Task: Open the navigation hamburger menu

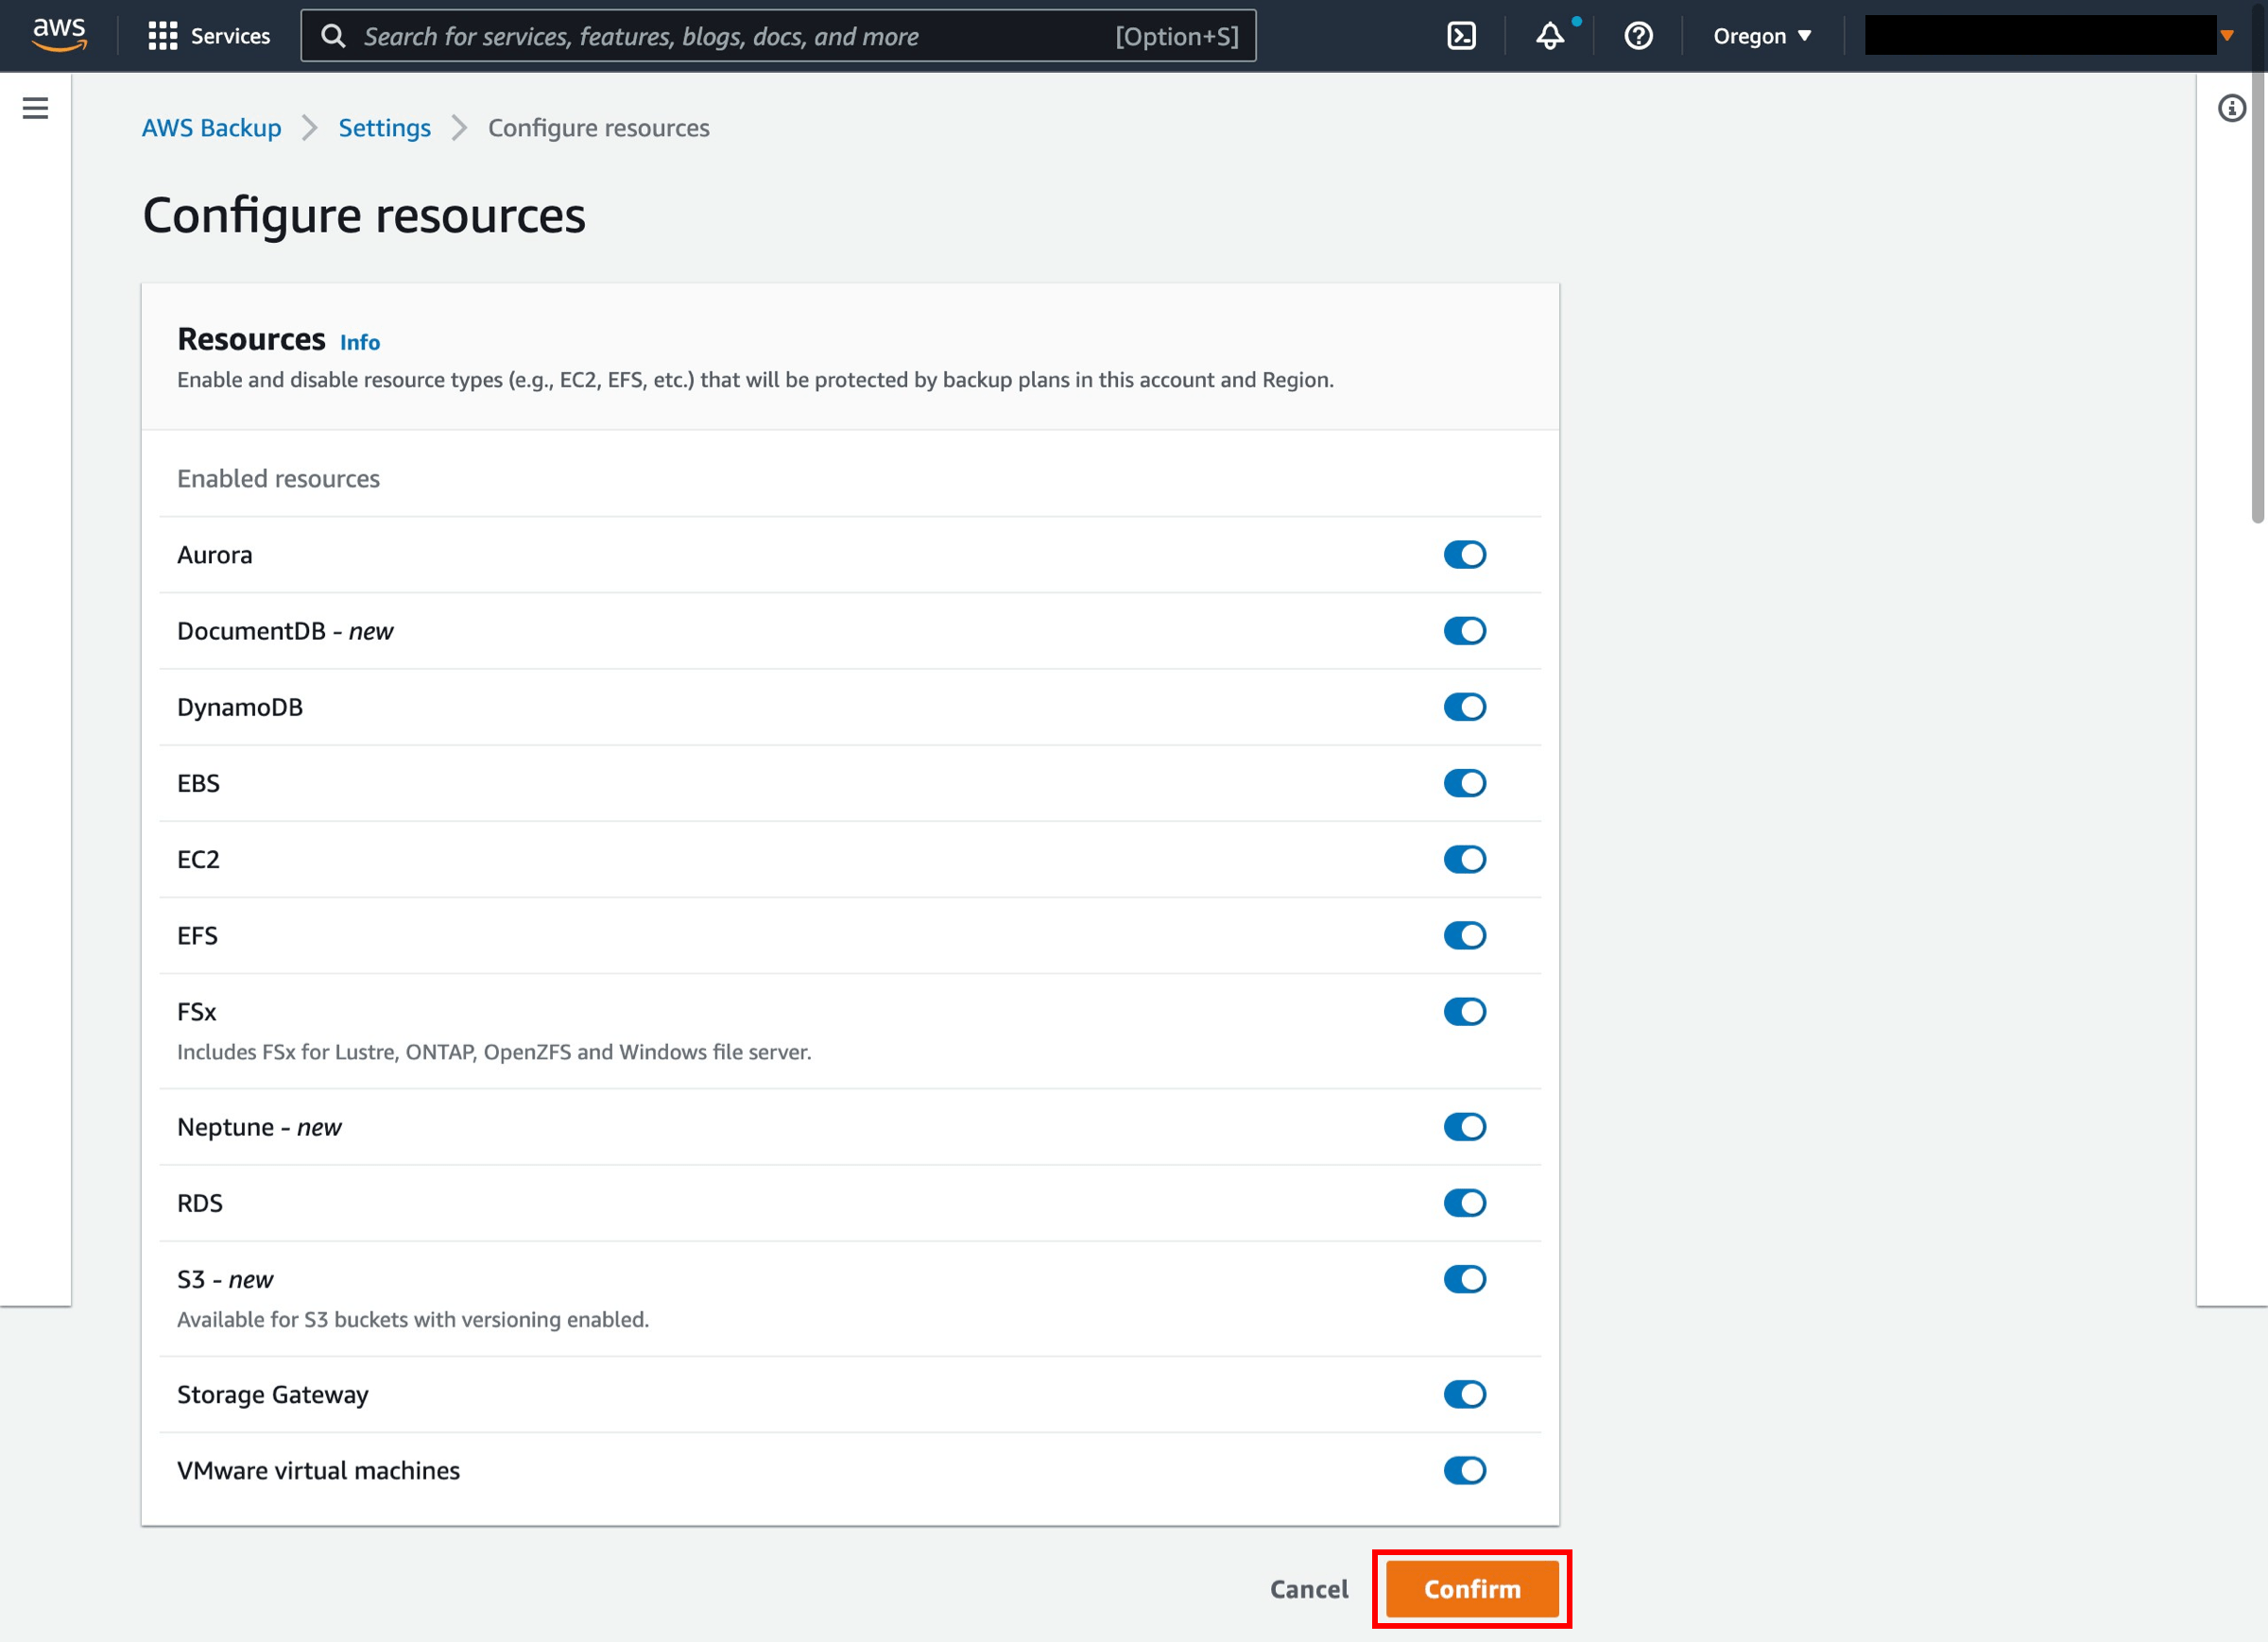Action: pyautogui.click(x=36, y=107)
